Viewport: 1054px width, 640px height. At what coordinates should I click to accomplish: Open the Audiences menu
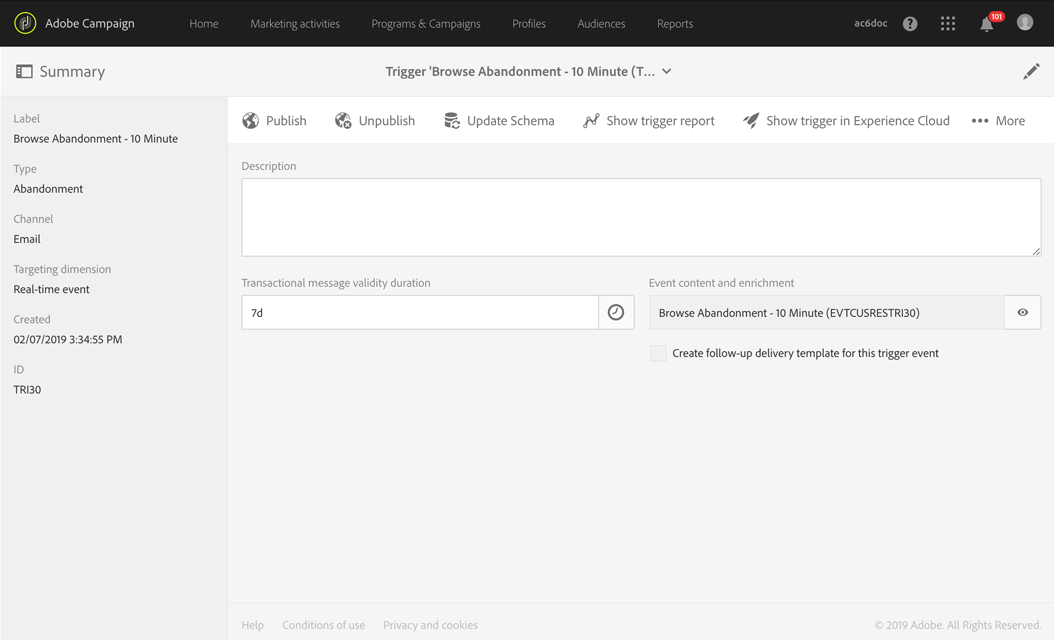click(601, 24)
